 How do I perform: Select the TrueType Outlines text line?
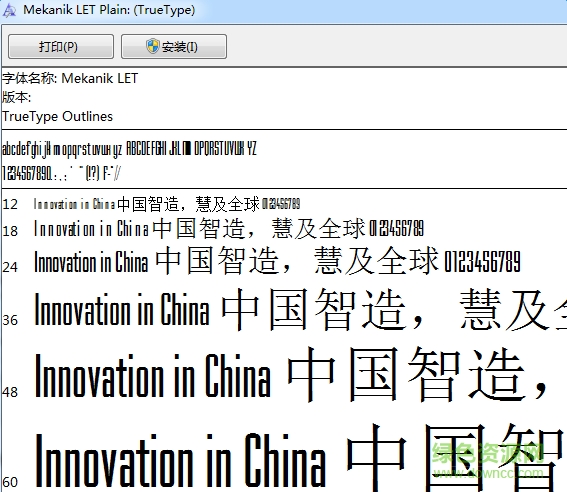[x=57, y=116]
